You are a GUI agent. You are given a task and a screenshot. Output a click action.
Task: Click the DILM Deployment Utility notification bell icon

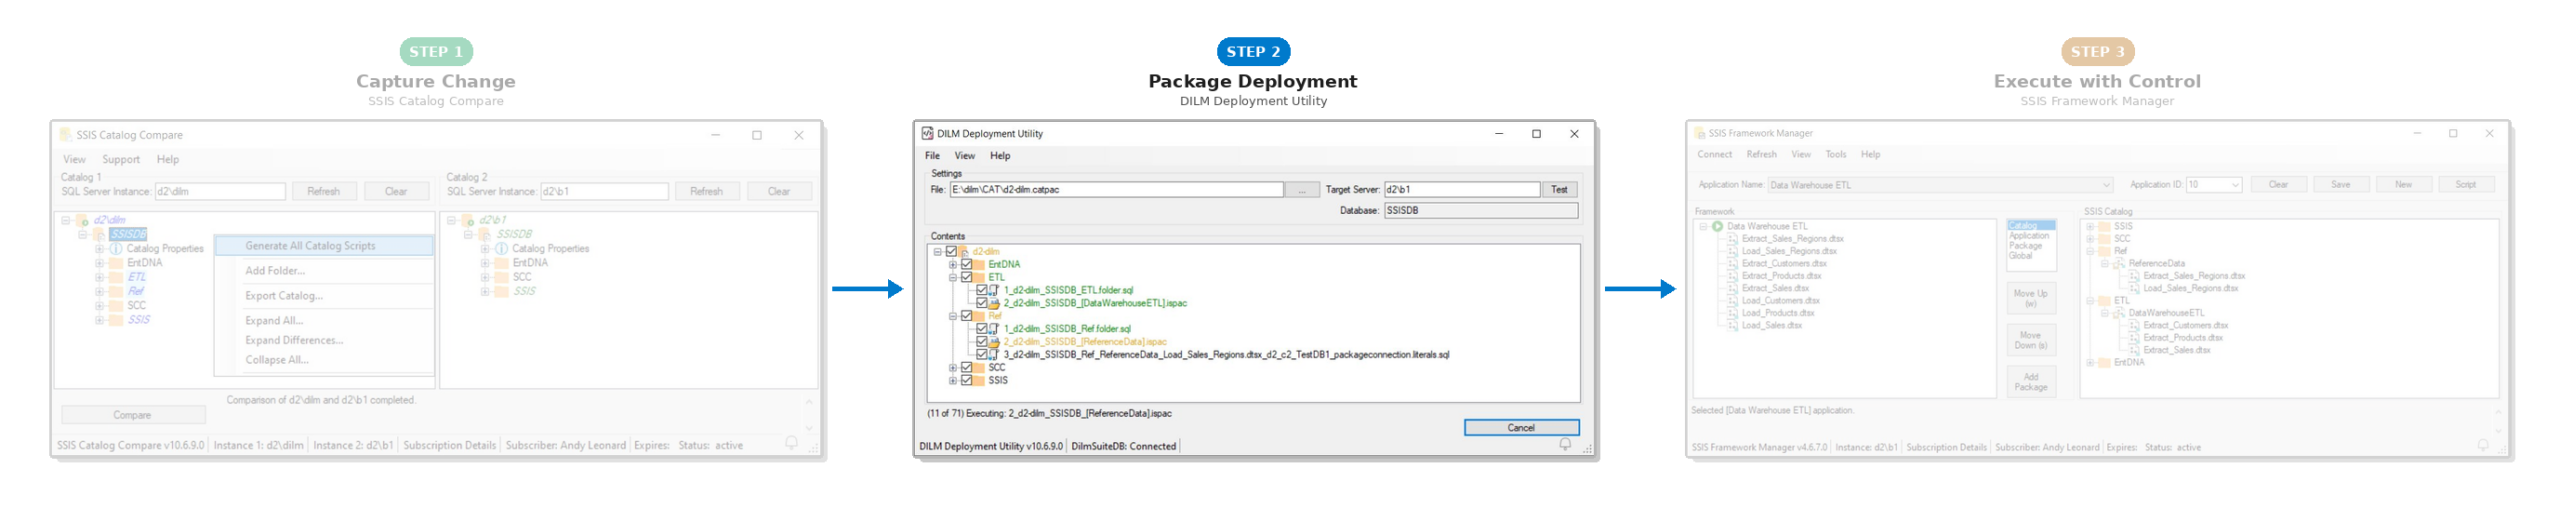click(x=1564, y=444)
